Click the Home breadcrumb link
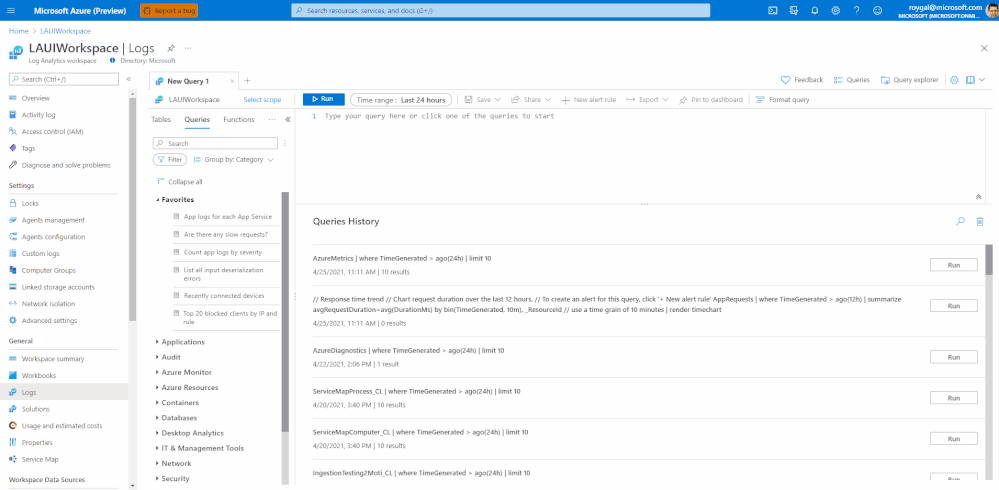This screenshot has width=999, height=490. pos(18,31)
